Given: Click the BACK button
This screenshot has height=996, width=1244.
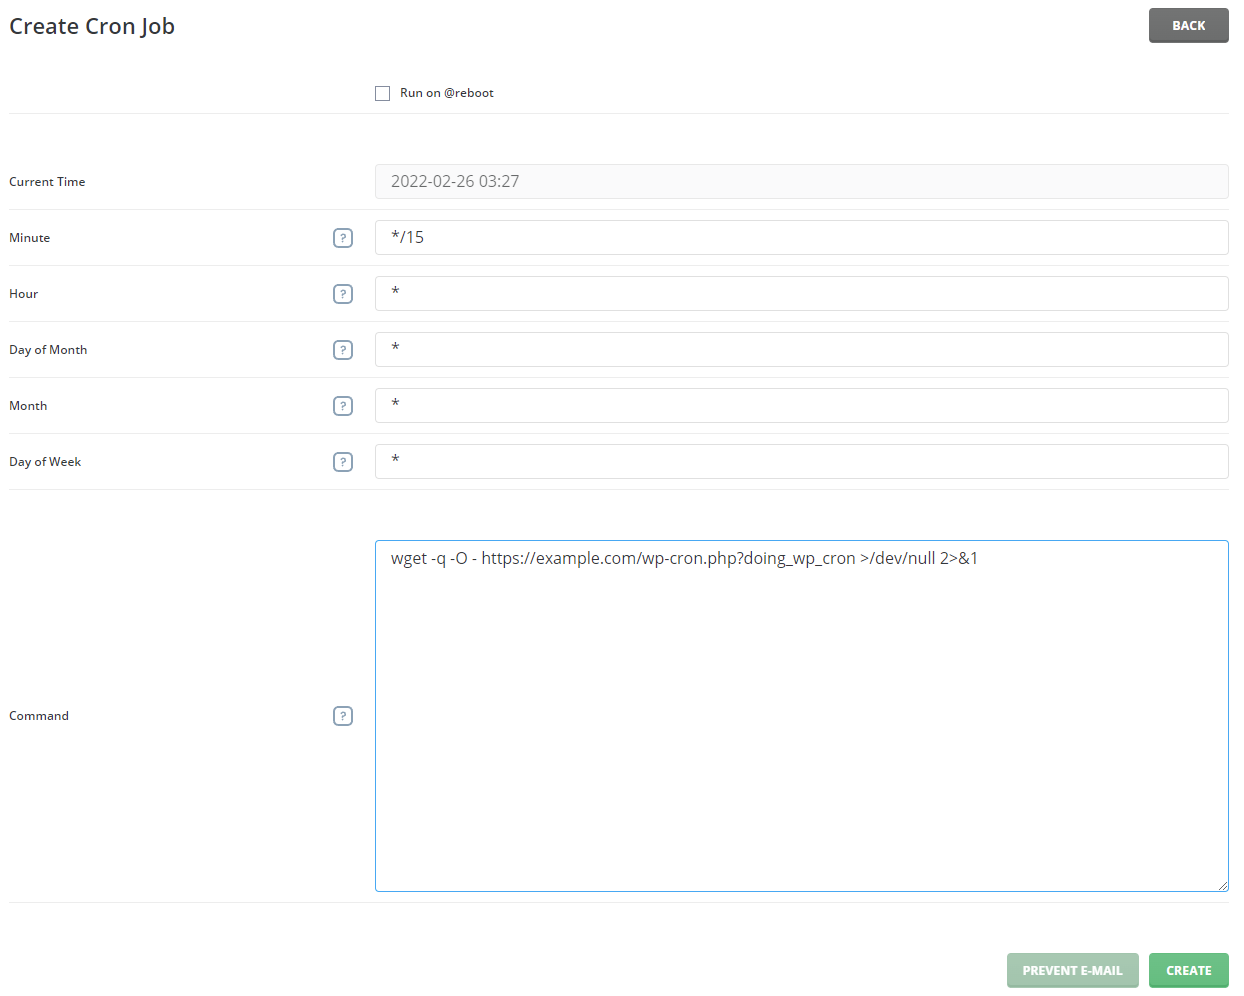Looking at the screenshot, I should click(1188, 26).
